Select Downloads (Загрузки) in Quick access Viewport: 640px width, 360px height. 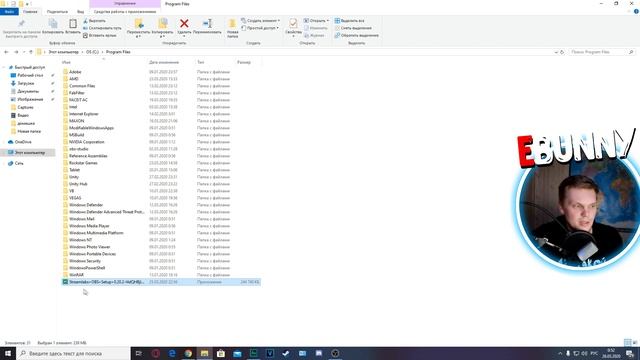pos(26,83)
